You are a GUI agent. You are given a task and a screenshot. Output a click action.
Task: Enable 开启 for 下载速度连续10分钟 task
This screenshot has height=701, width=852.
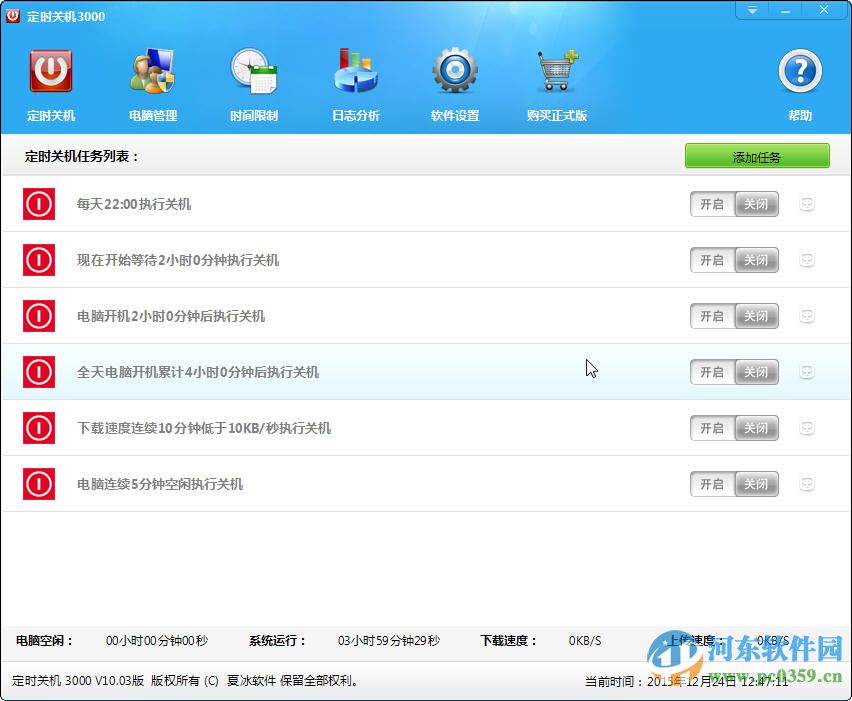[712, 428]
